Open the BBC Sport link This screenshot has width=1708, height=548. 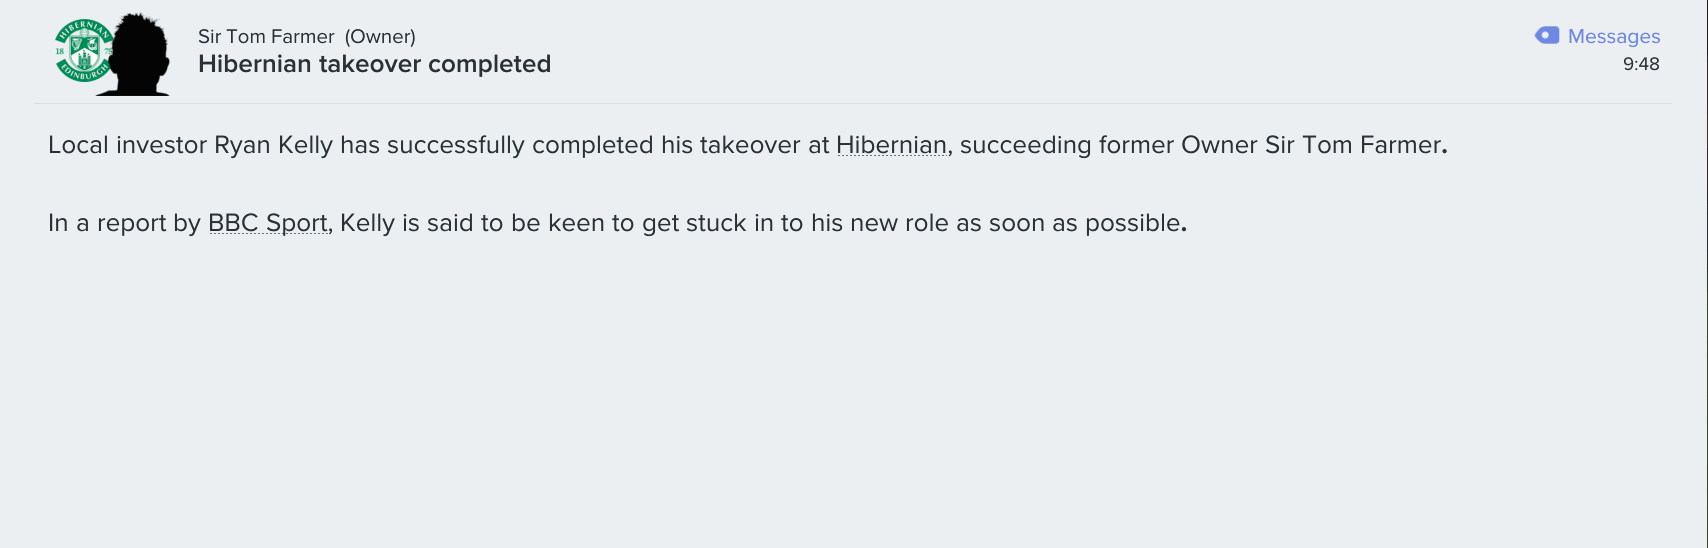coord(267,223)
